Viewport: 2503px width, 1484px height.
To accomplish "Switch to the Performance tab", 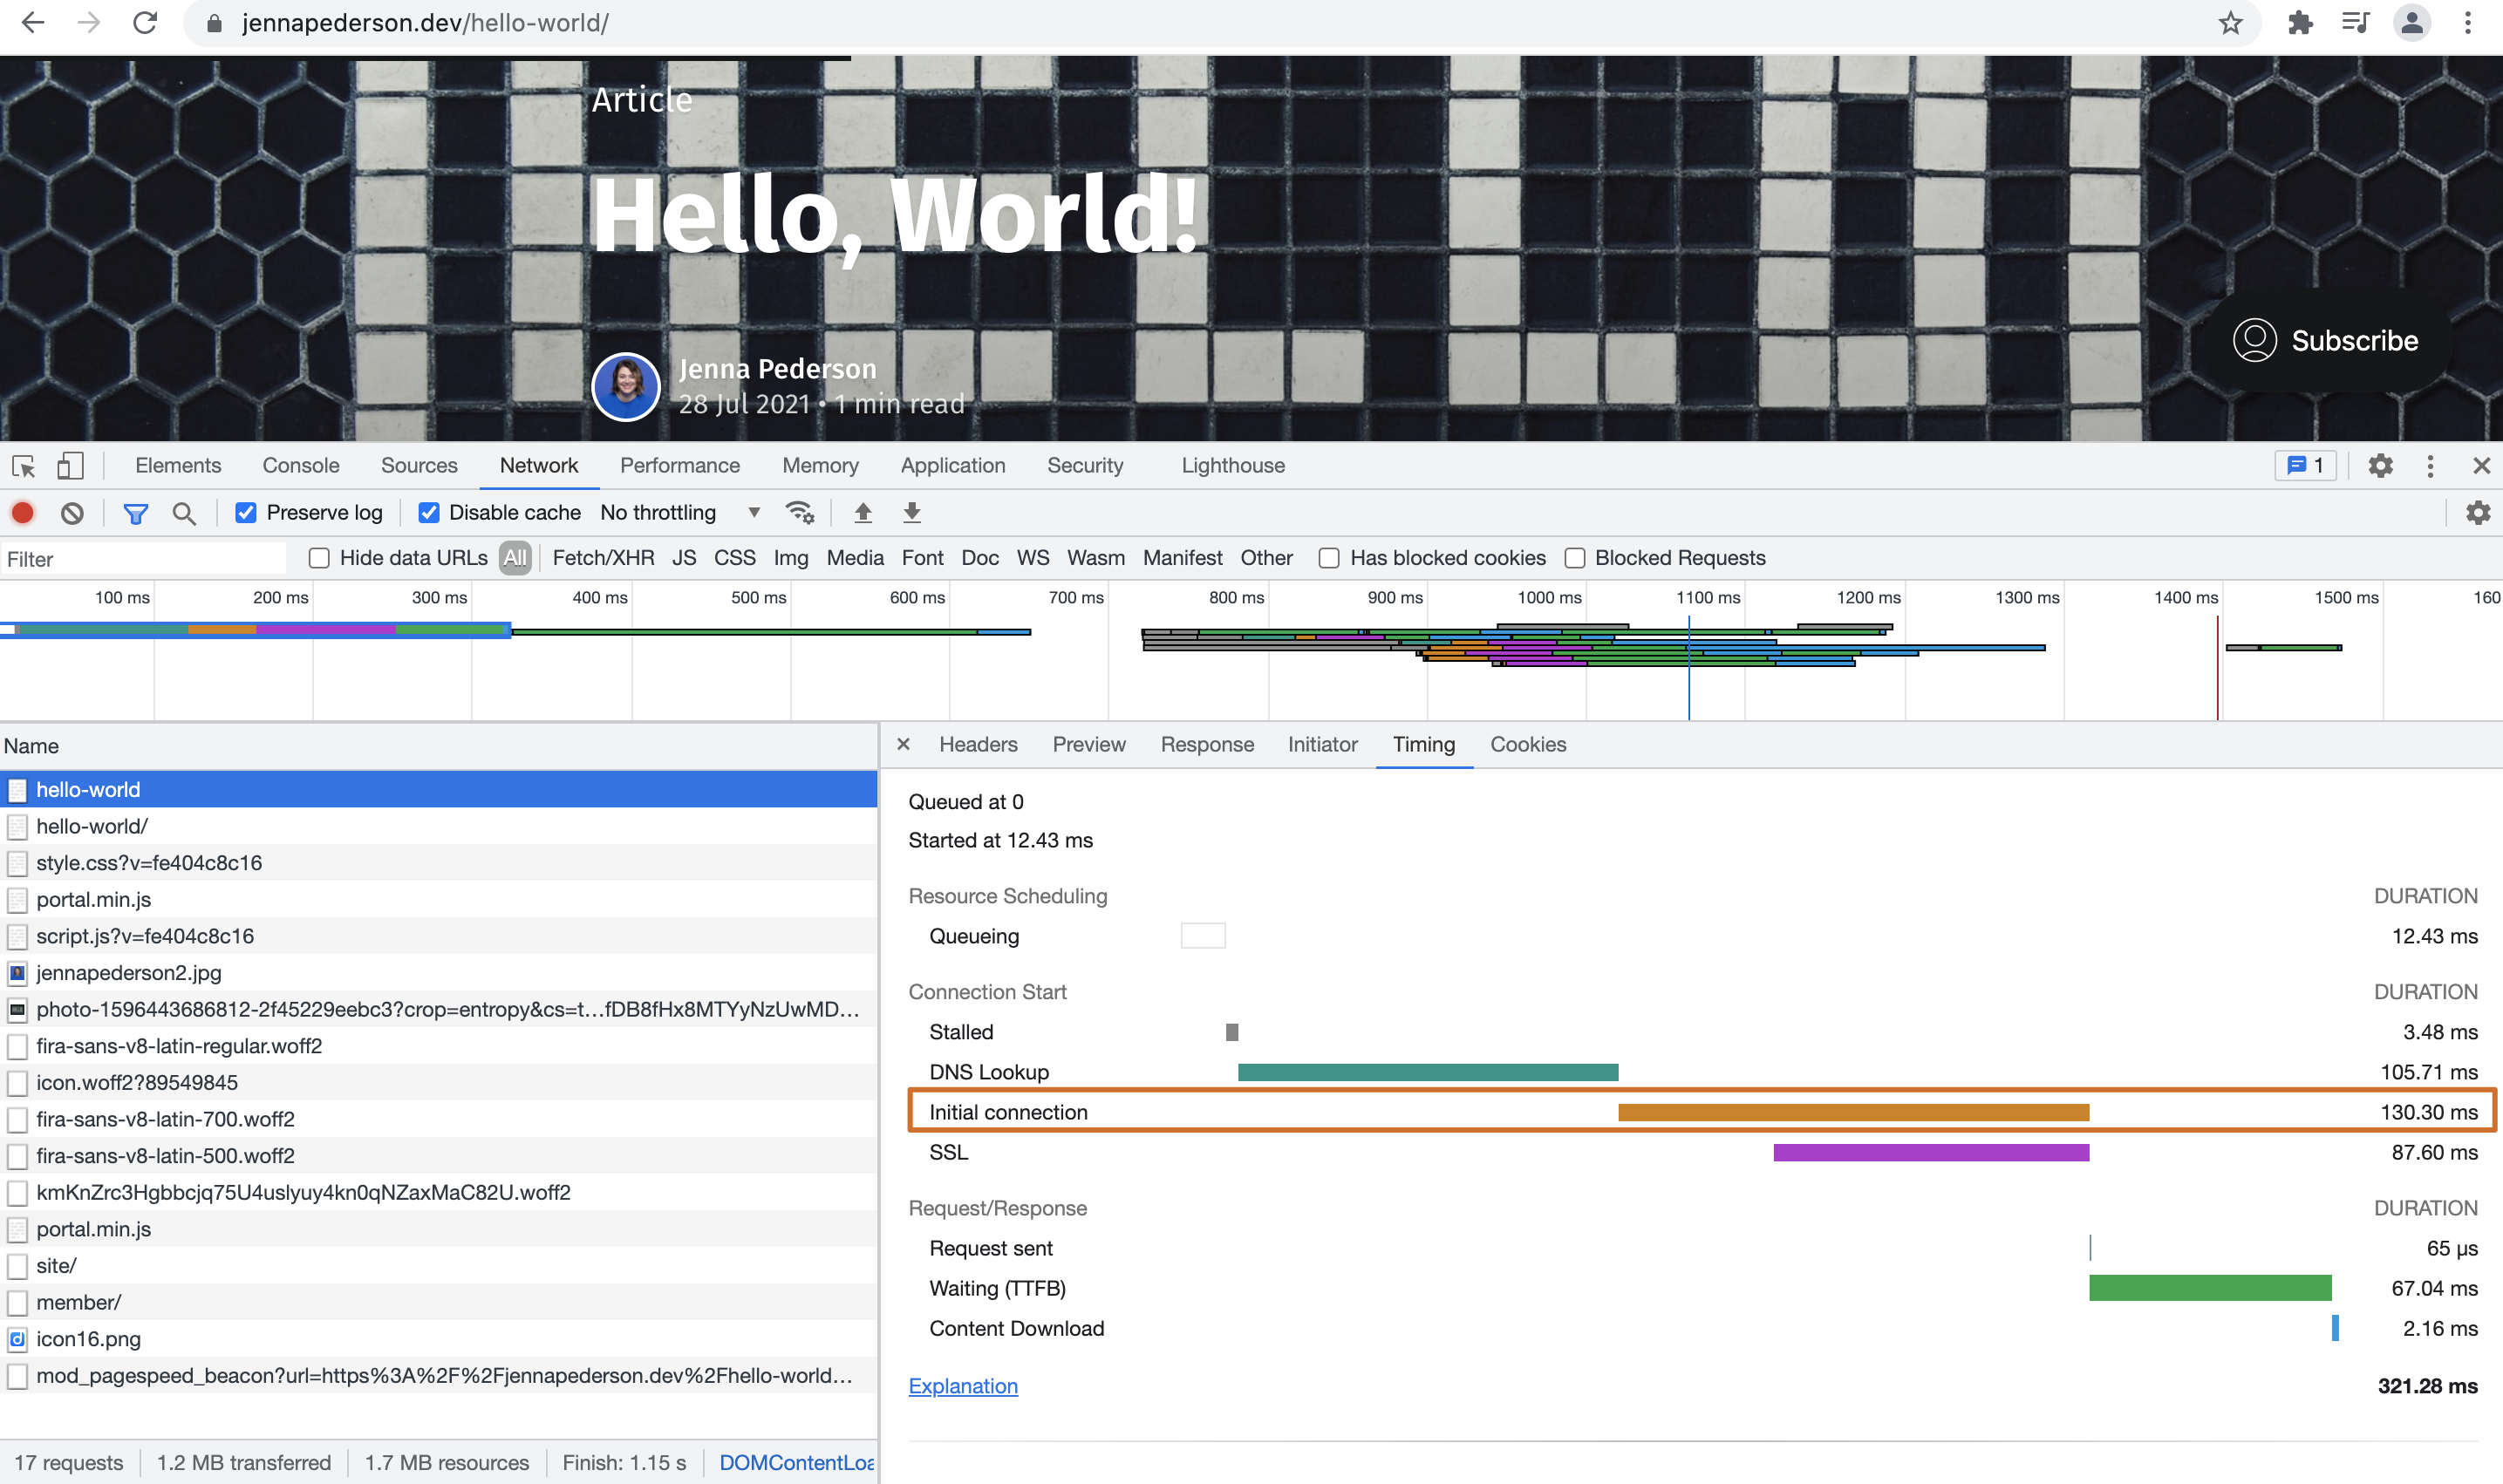I will 679,466.
